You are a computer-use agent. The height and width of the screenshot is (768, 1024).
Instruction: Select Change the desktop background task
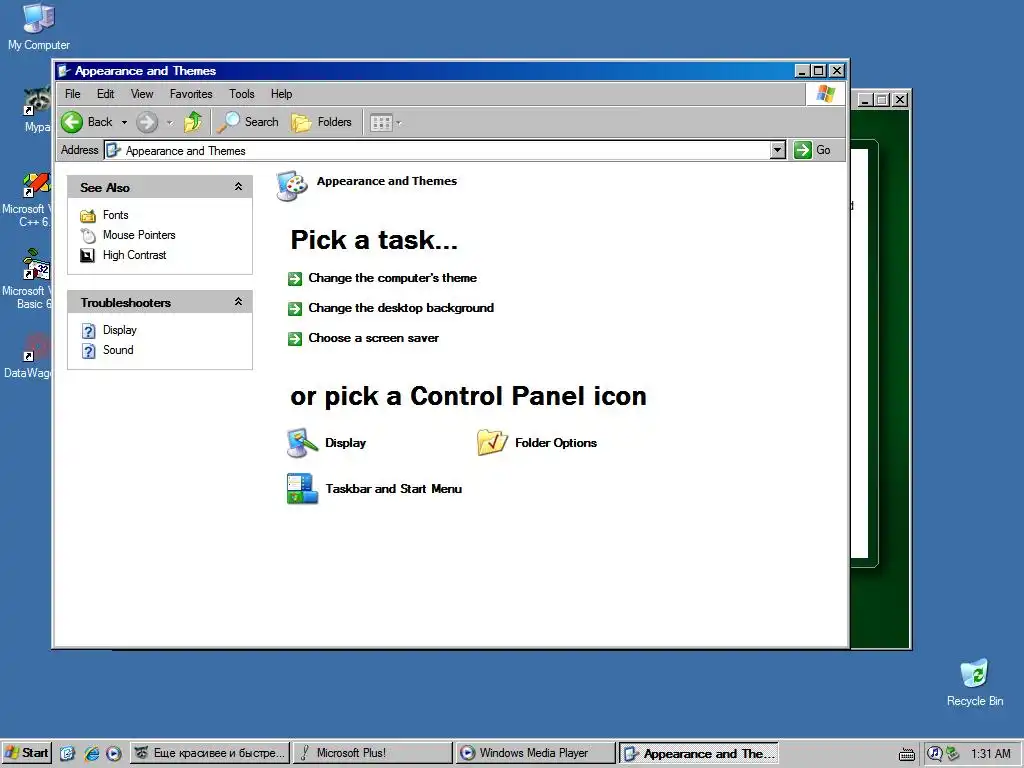[x=401, y=308]
